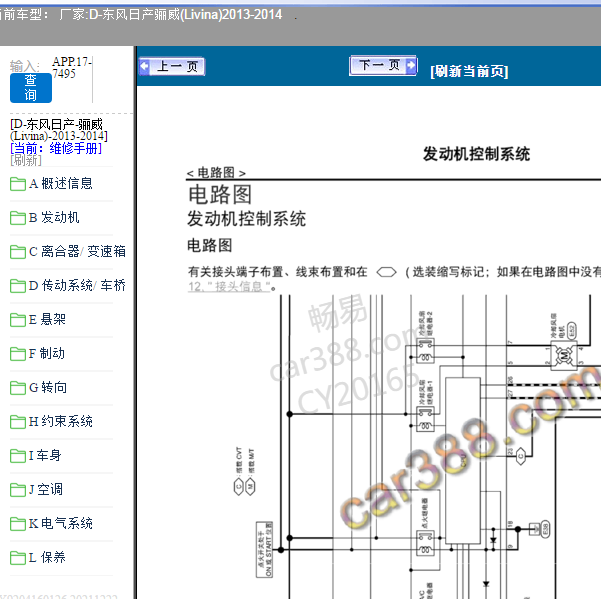Viewport: 601px width, 599px height.
Task: Open folder icon for A 概述信息
Action: [18, 184]
